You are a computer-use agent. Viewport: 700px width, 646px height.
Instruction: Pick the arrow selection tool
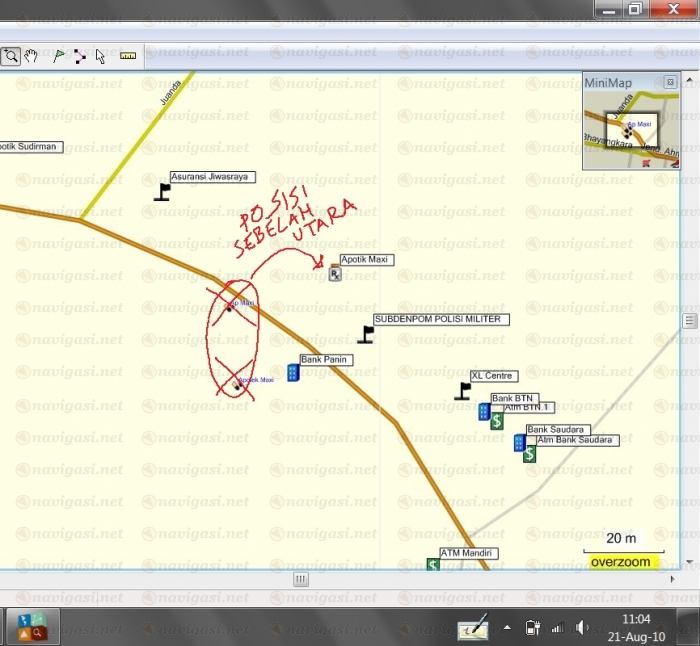101,56
